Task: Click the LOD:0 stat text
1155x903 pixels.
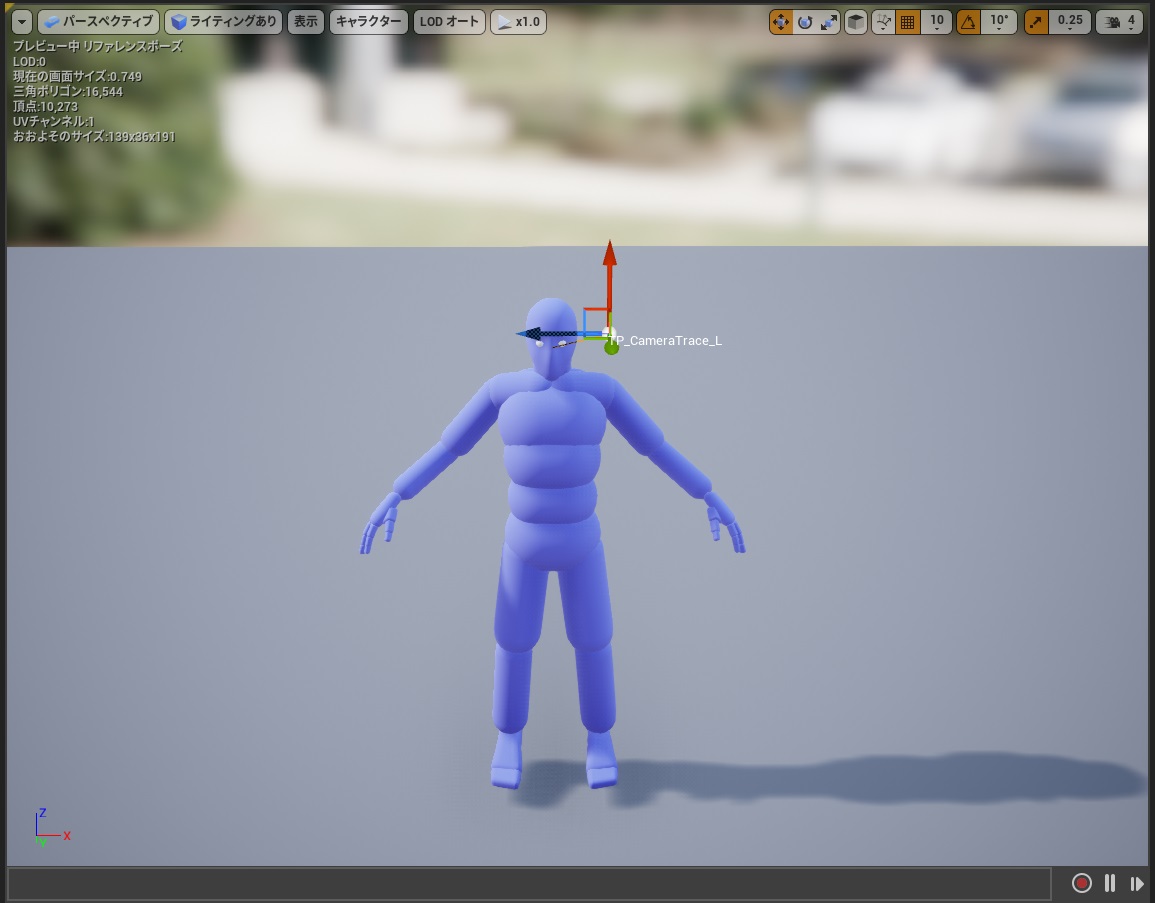Action: point(29,62)
